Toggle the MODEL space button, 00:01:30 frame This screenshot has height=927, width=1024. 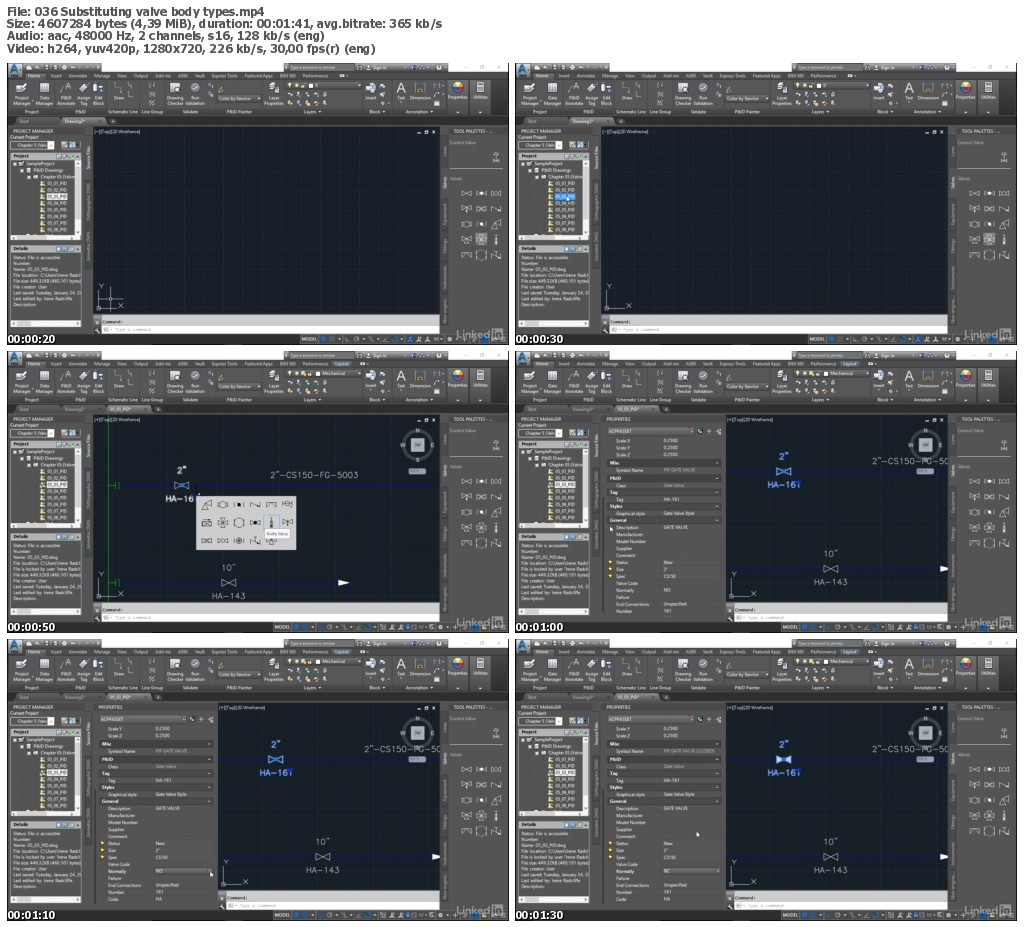[790, 915]
